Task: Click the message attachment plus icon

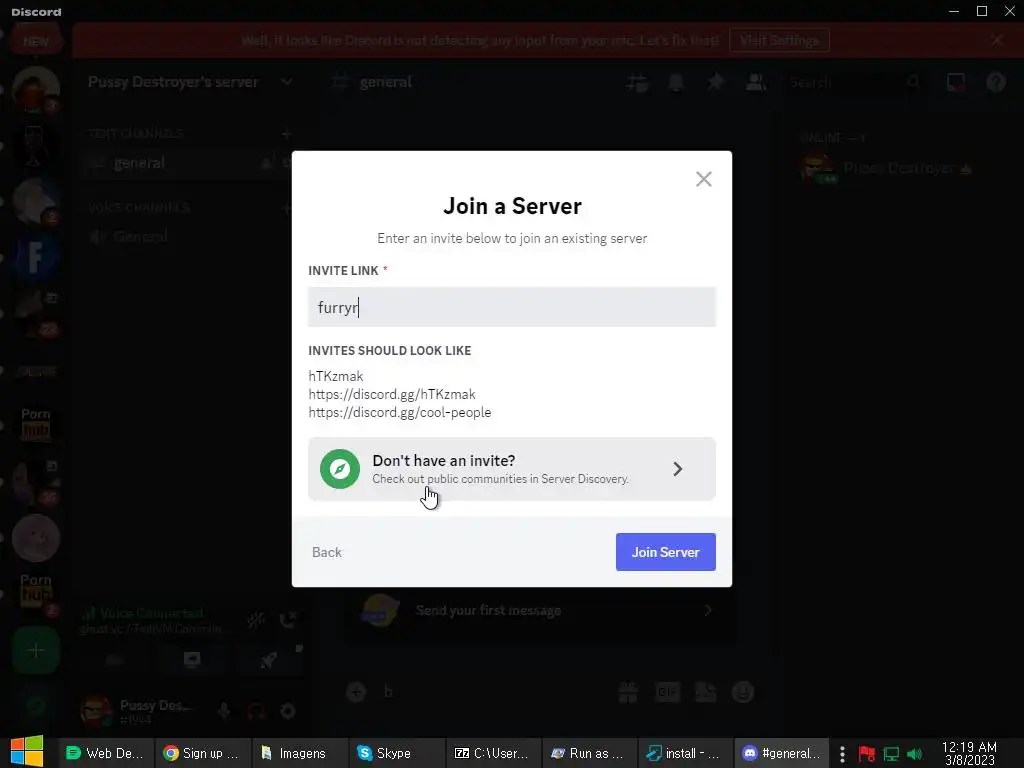Action: 356,692
